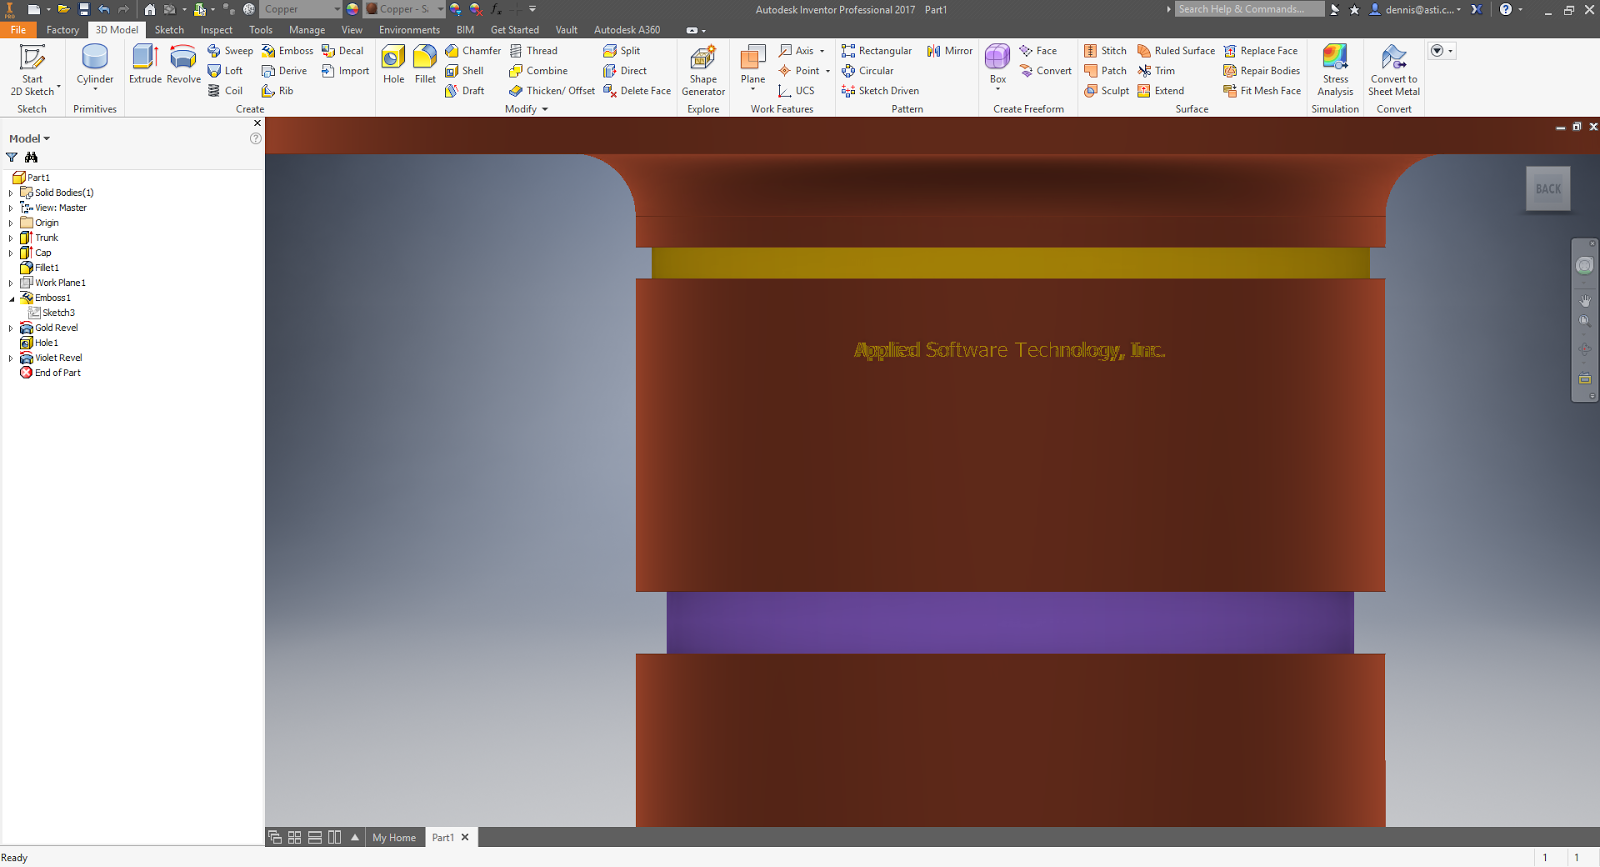The image size is (1600, 867).
Task: Open the signed-in user account menu
Action: click(x=1415, y=9)
